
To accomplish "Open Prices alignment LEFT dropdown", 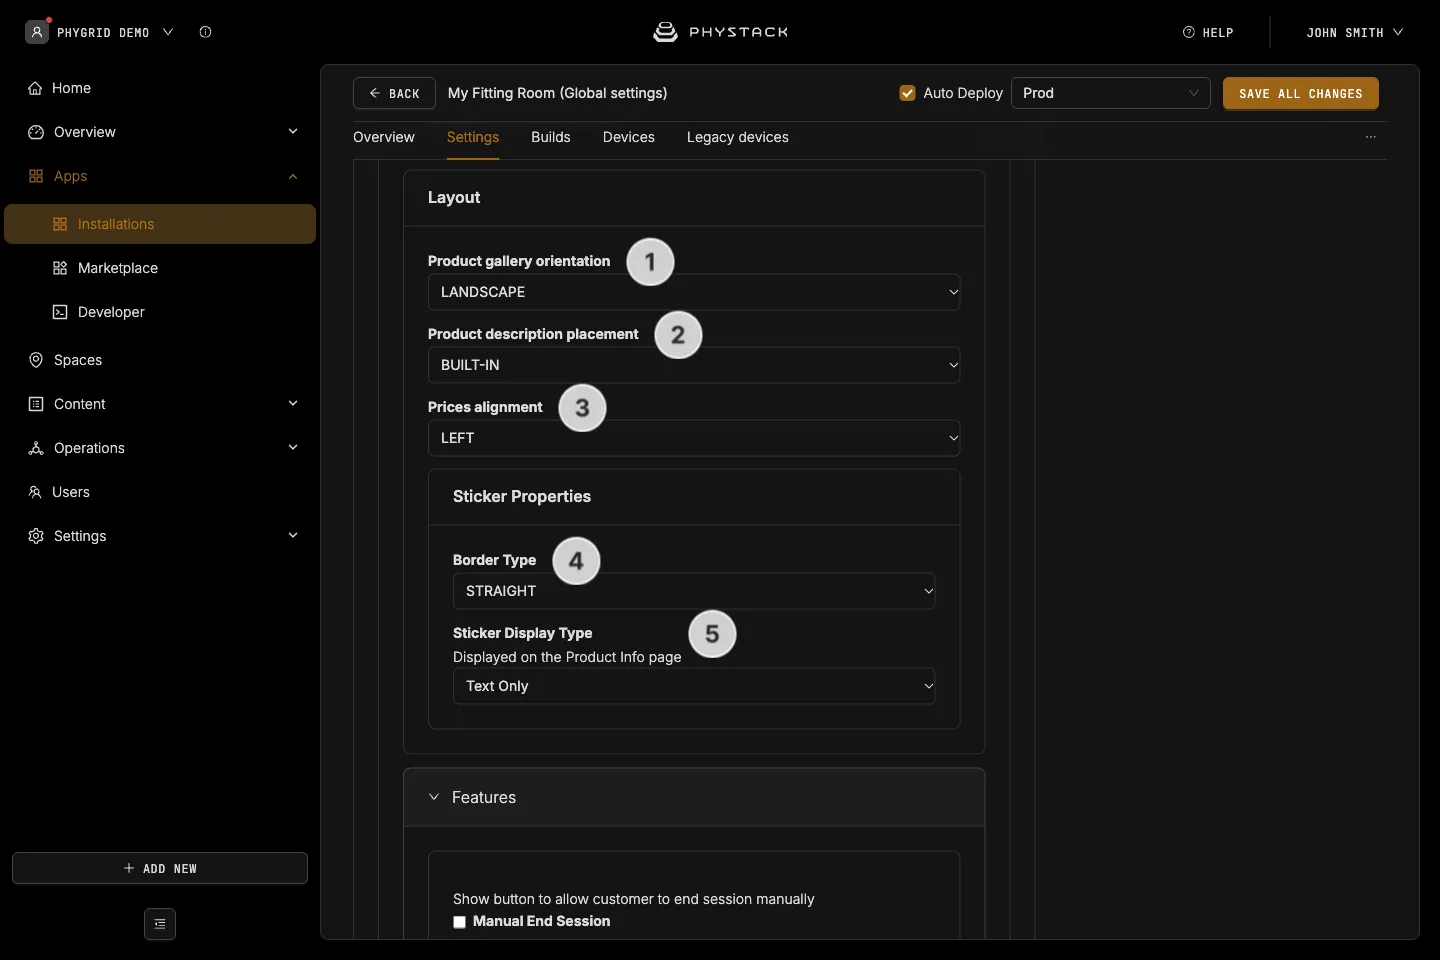I will point(694,438).
